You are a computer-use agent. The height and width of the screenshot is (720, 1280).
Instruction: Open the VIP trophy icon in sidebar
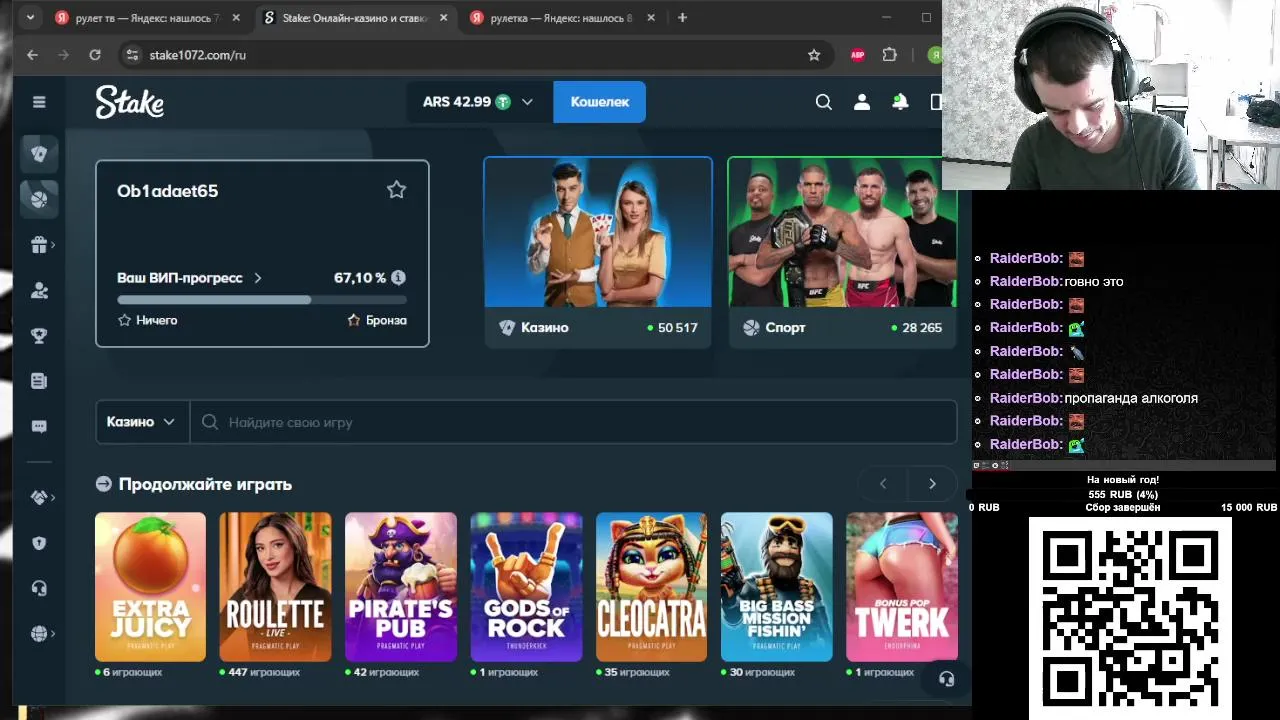[39, 336]
